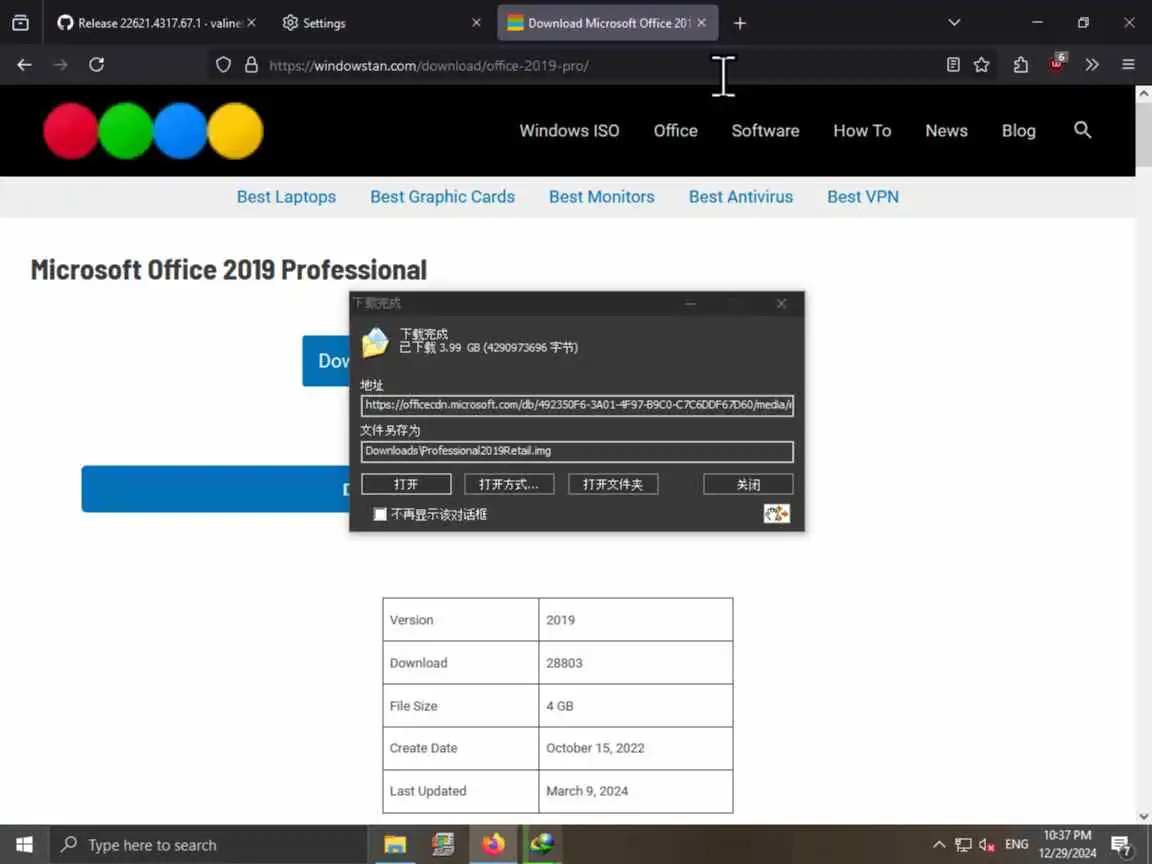Open the clock showing 10:37 PM
The image size is (1152, 864).
1067,844
